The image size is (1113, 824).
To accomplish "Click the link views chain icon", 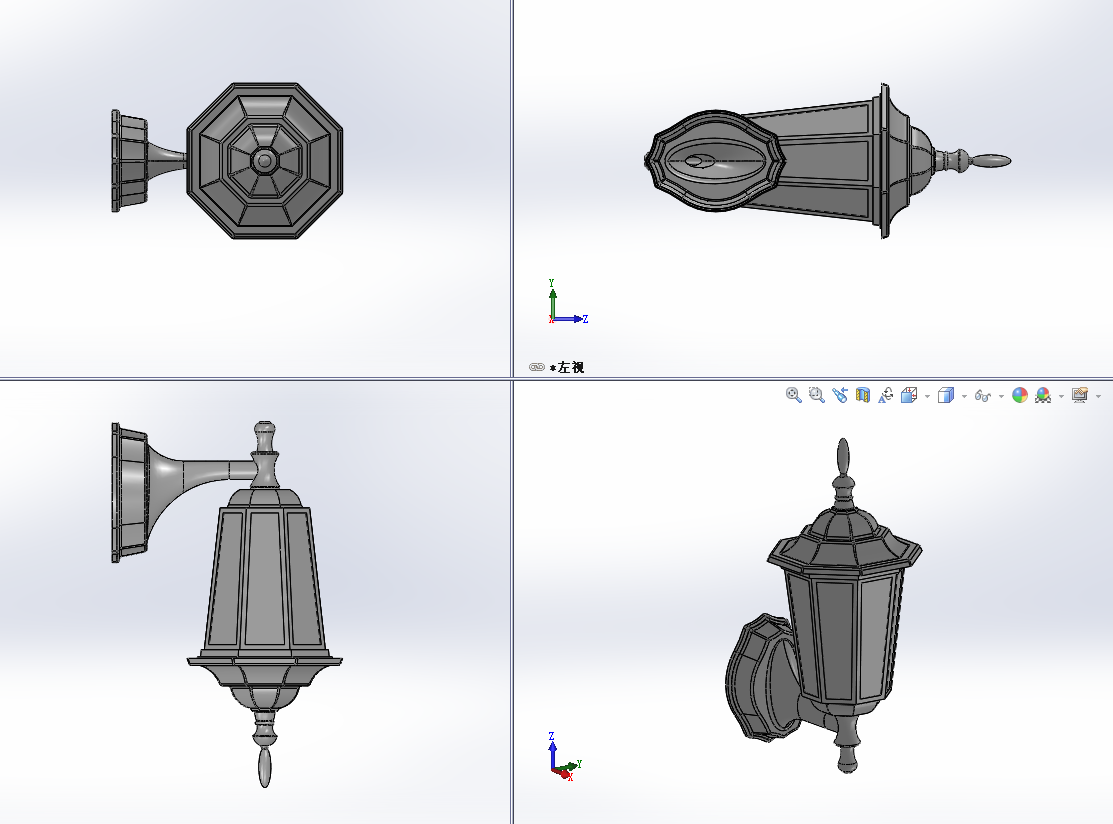I will (537, 367).
